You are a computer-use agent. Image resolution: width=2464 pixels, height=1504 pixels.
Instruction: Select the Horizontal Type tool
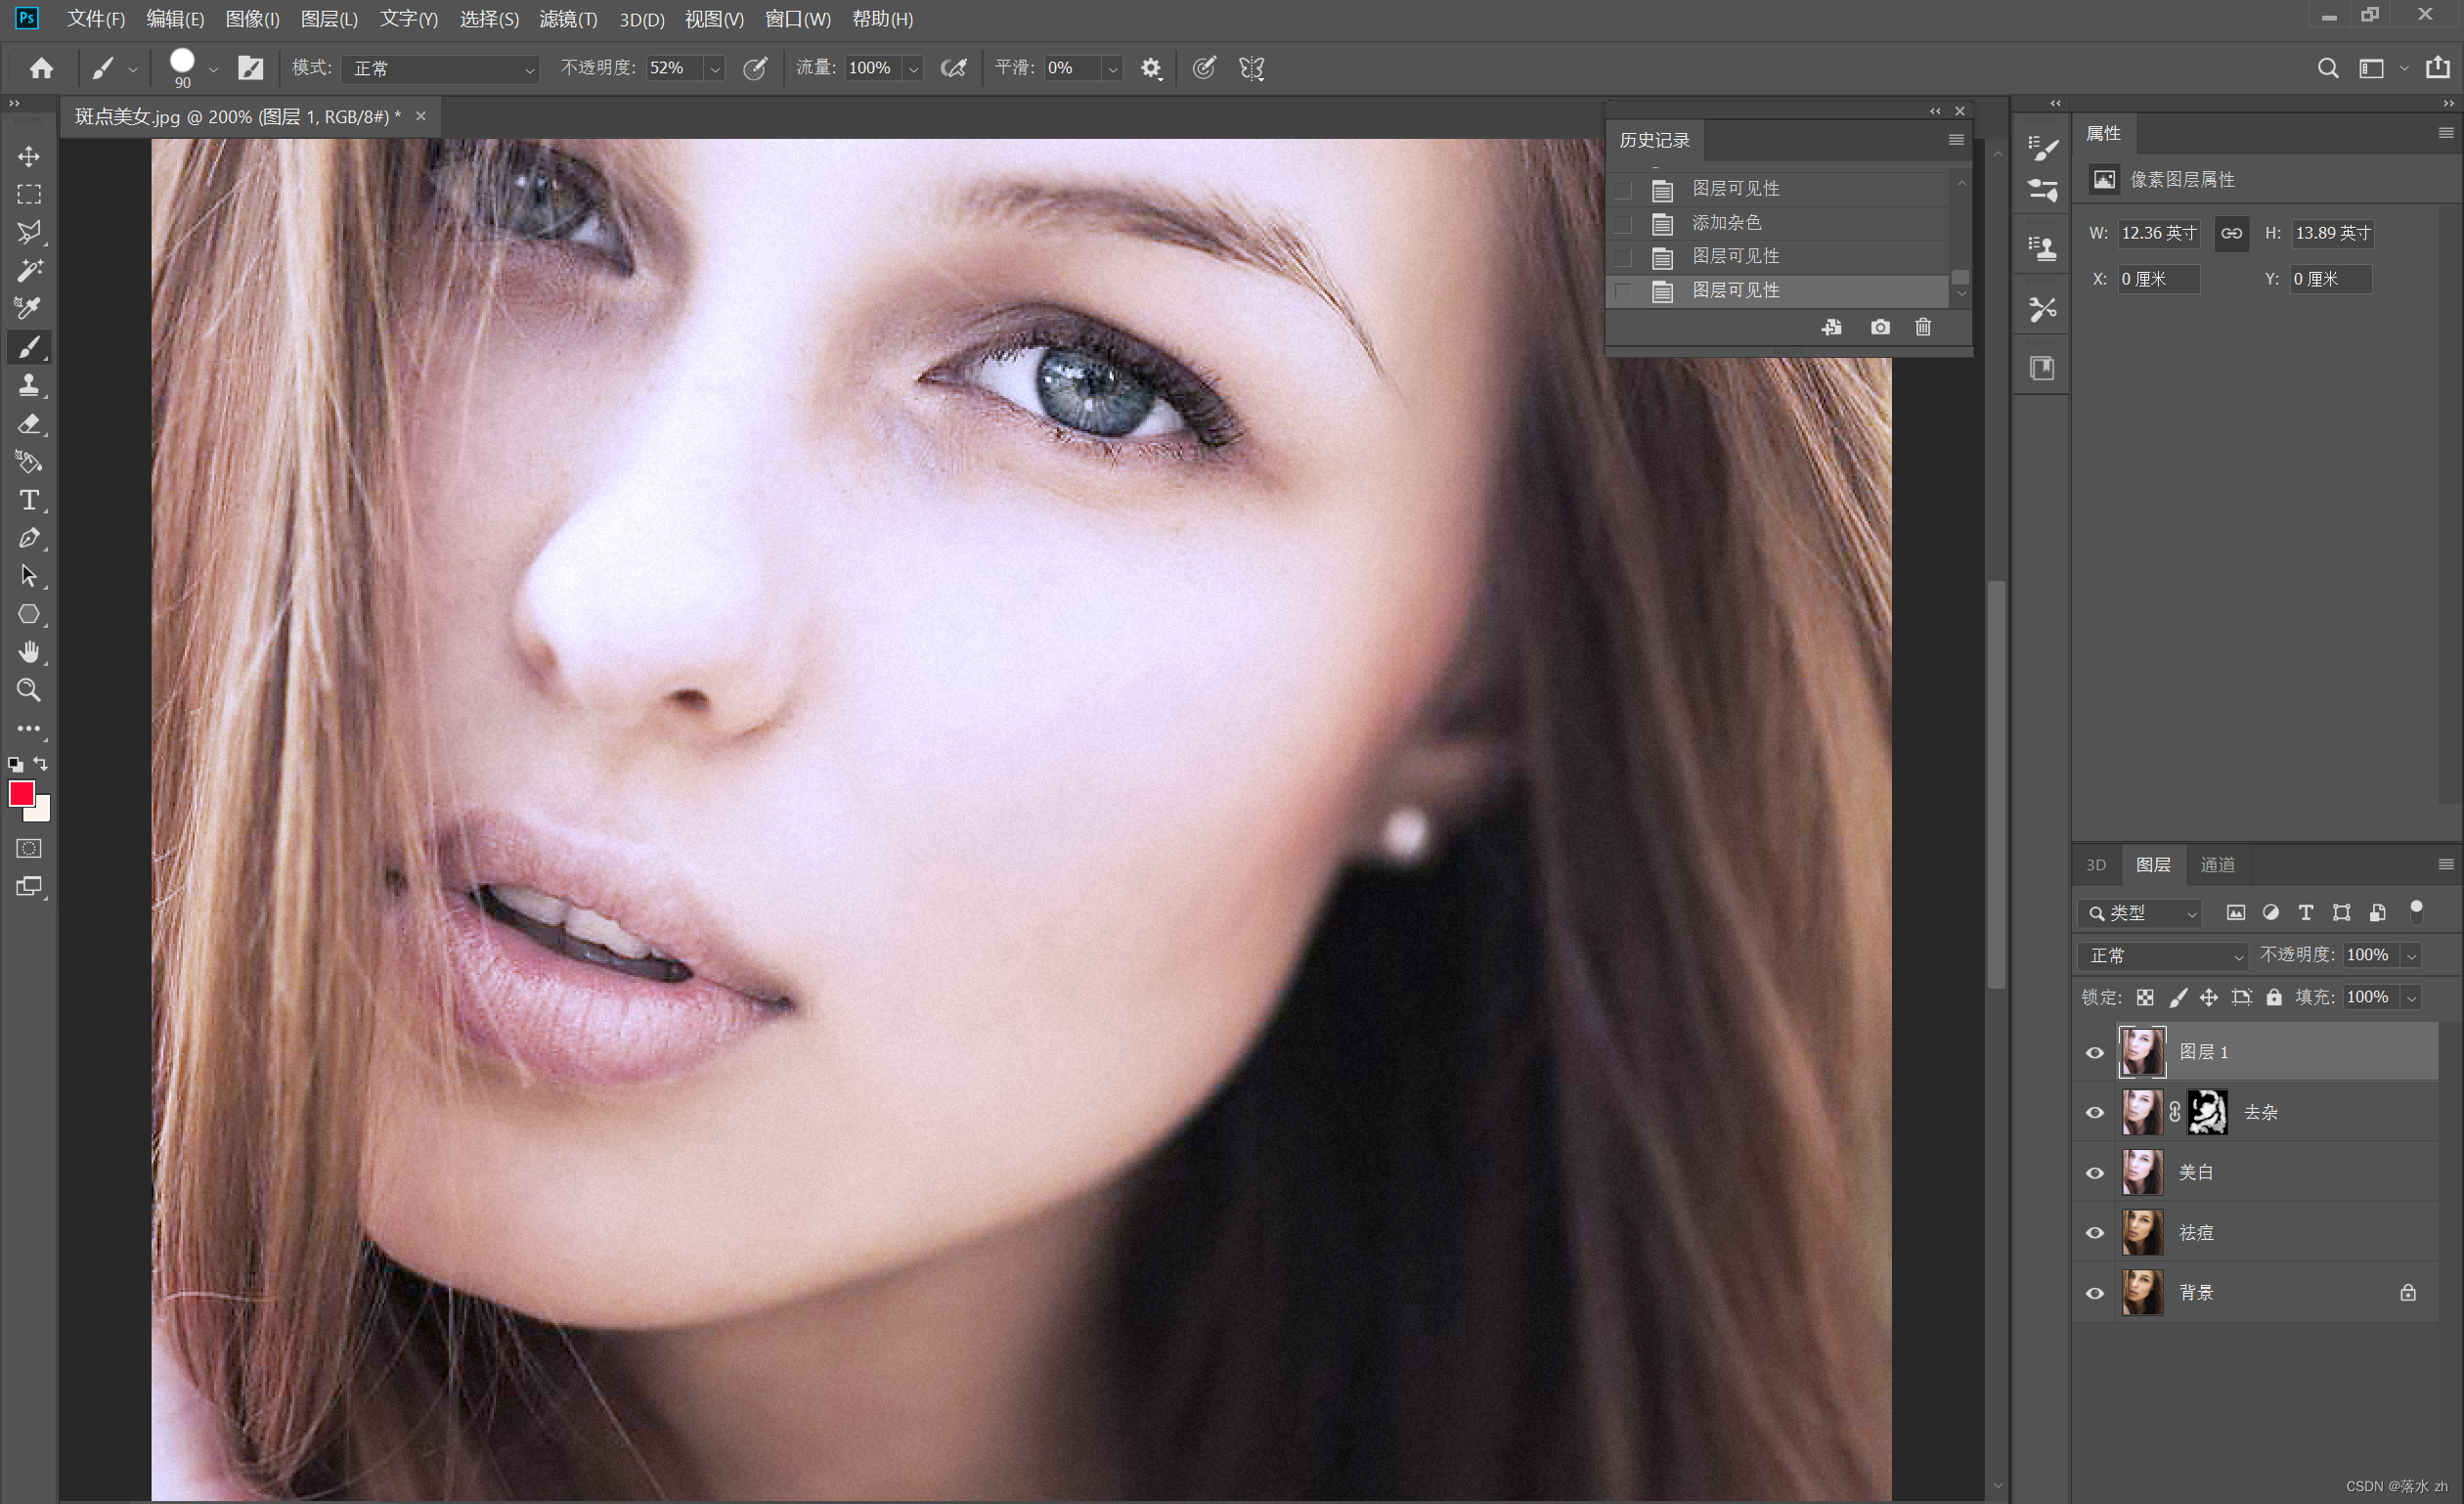[x=29, y=500]
